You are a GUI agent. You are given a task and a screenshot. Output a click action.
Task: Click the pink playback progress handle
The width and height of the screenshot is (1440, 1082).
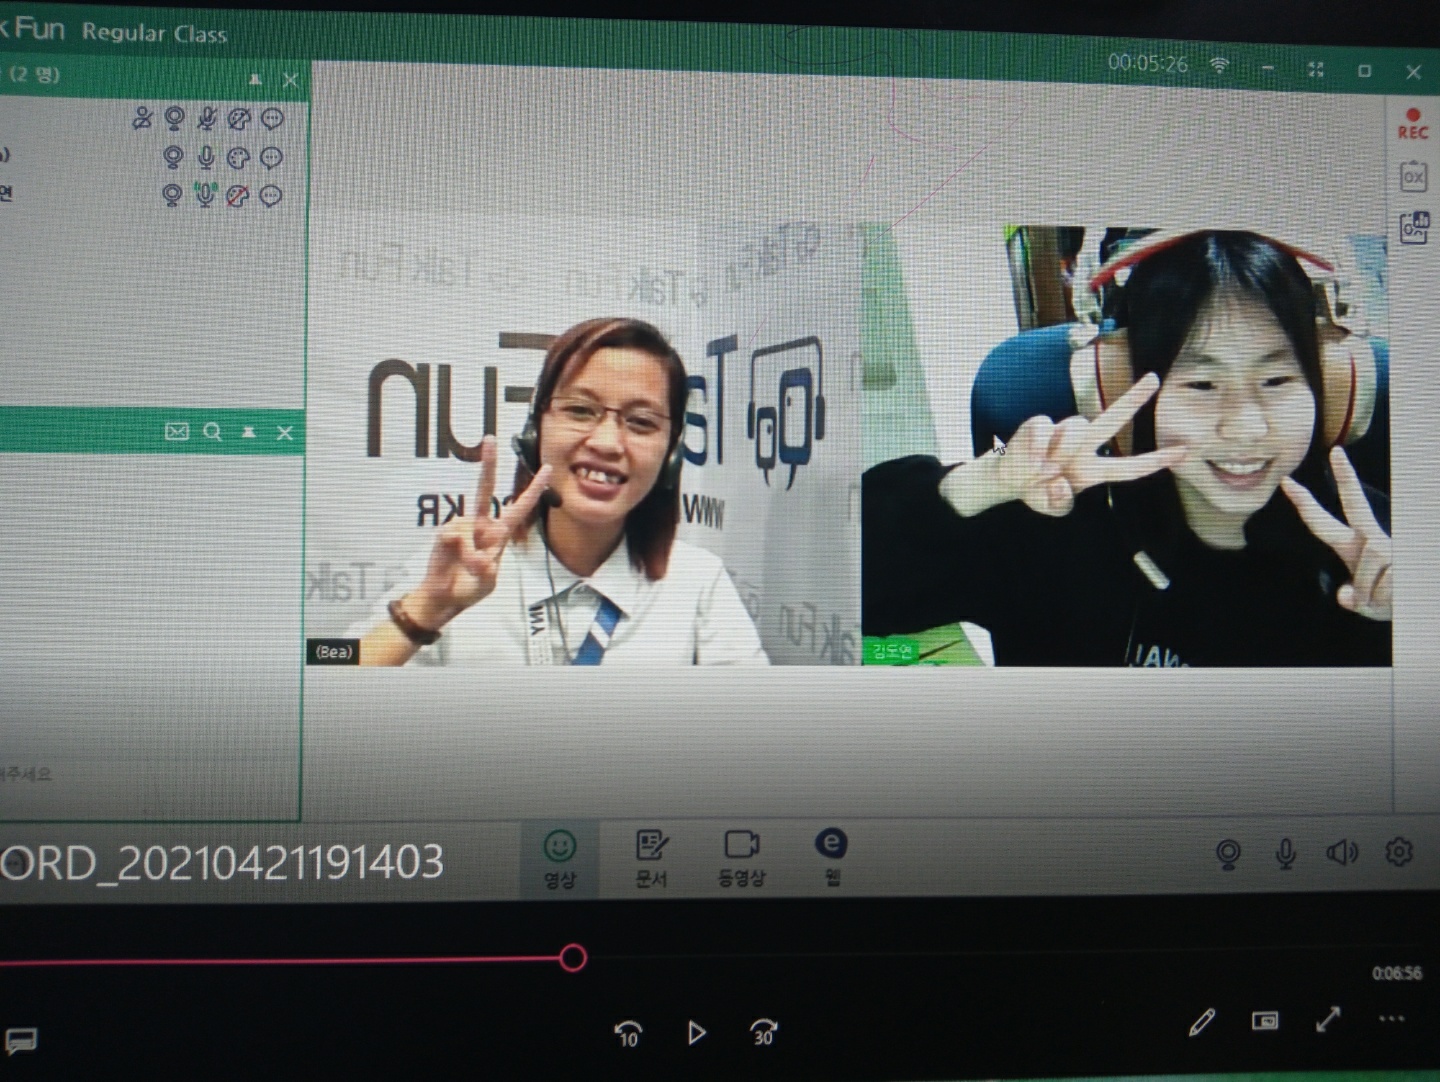click(x=573, y=958)
